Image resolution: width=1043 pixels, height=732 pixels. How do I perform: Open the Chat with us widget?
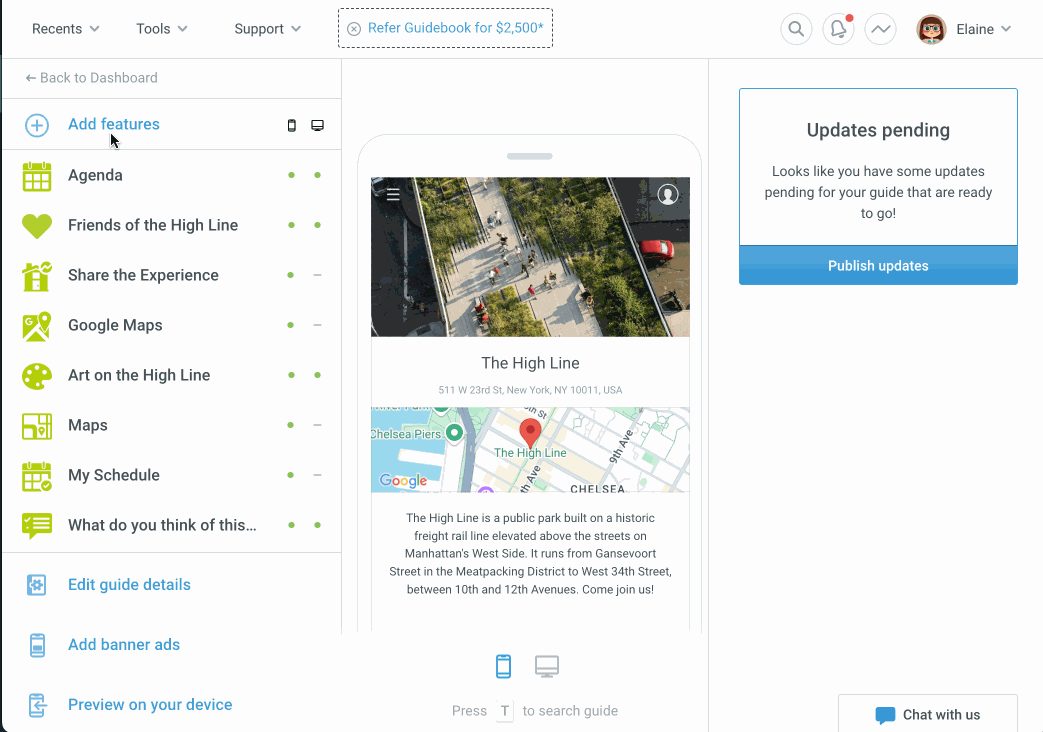point(927,714)
